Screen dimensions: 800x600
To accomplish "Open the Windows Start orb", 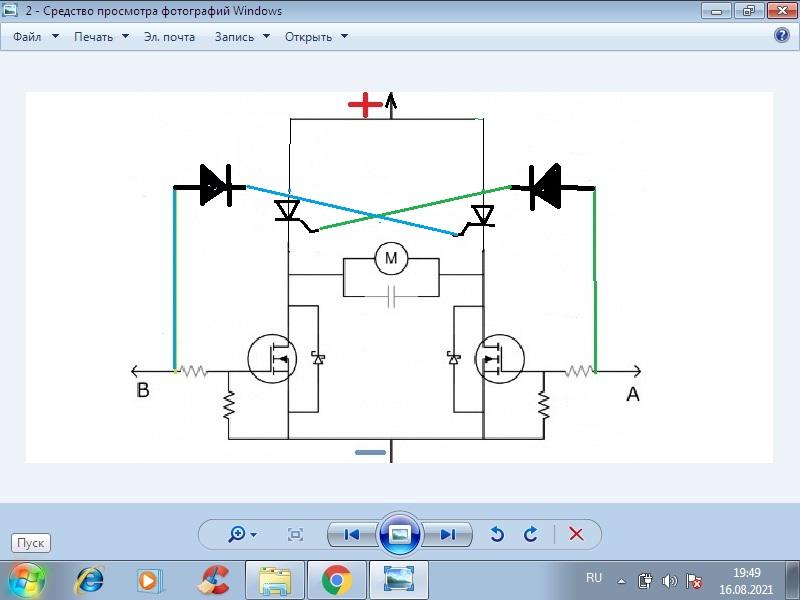I will [27, 581].
